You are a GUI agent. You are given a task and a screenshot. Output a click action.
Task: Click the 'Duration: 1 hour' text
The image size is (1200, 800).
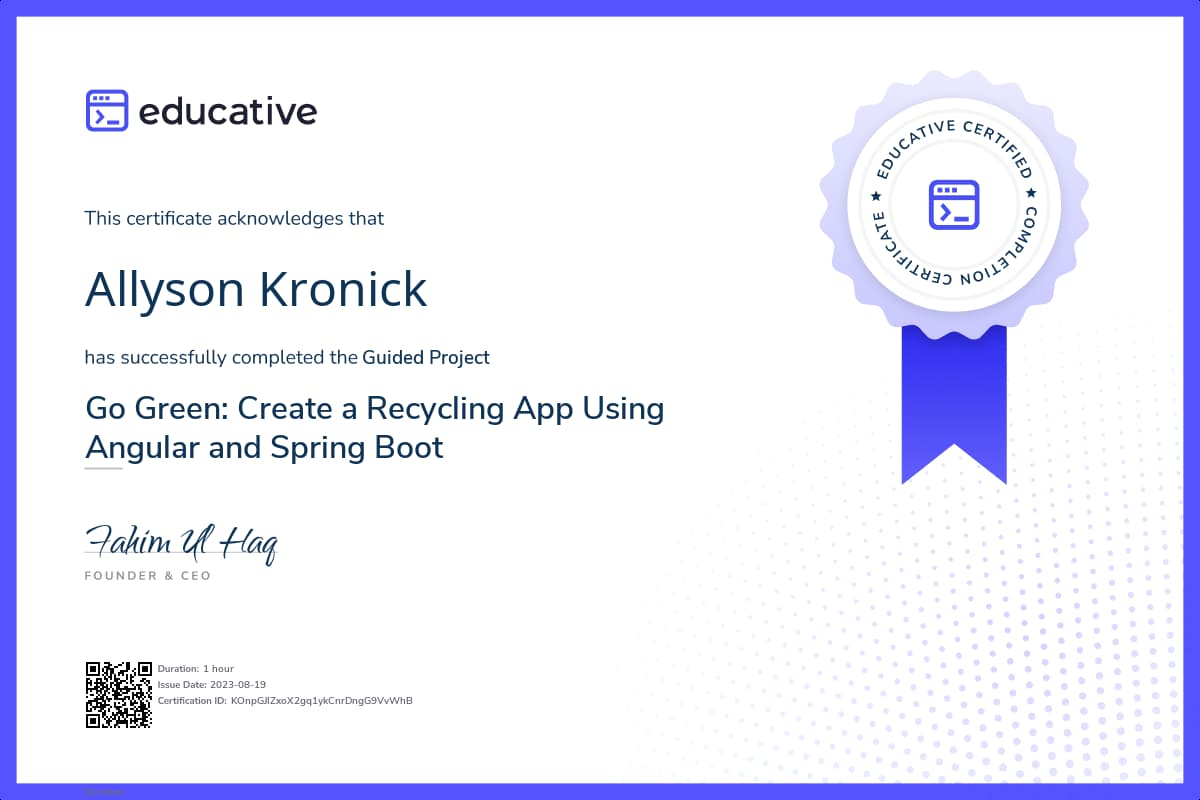[x=196, y=668]
